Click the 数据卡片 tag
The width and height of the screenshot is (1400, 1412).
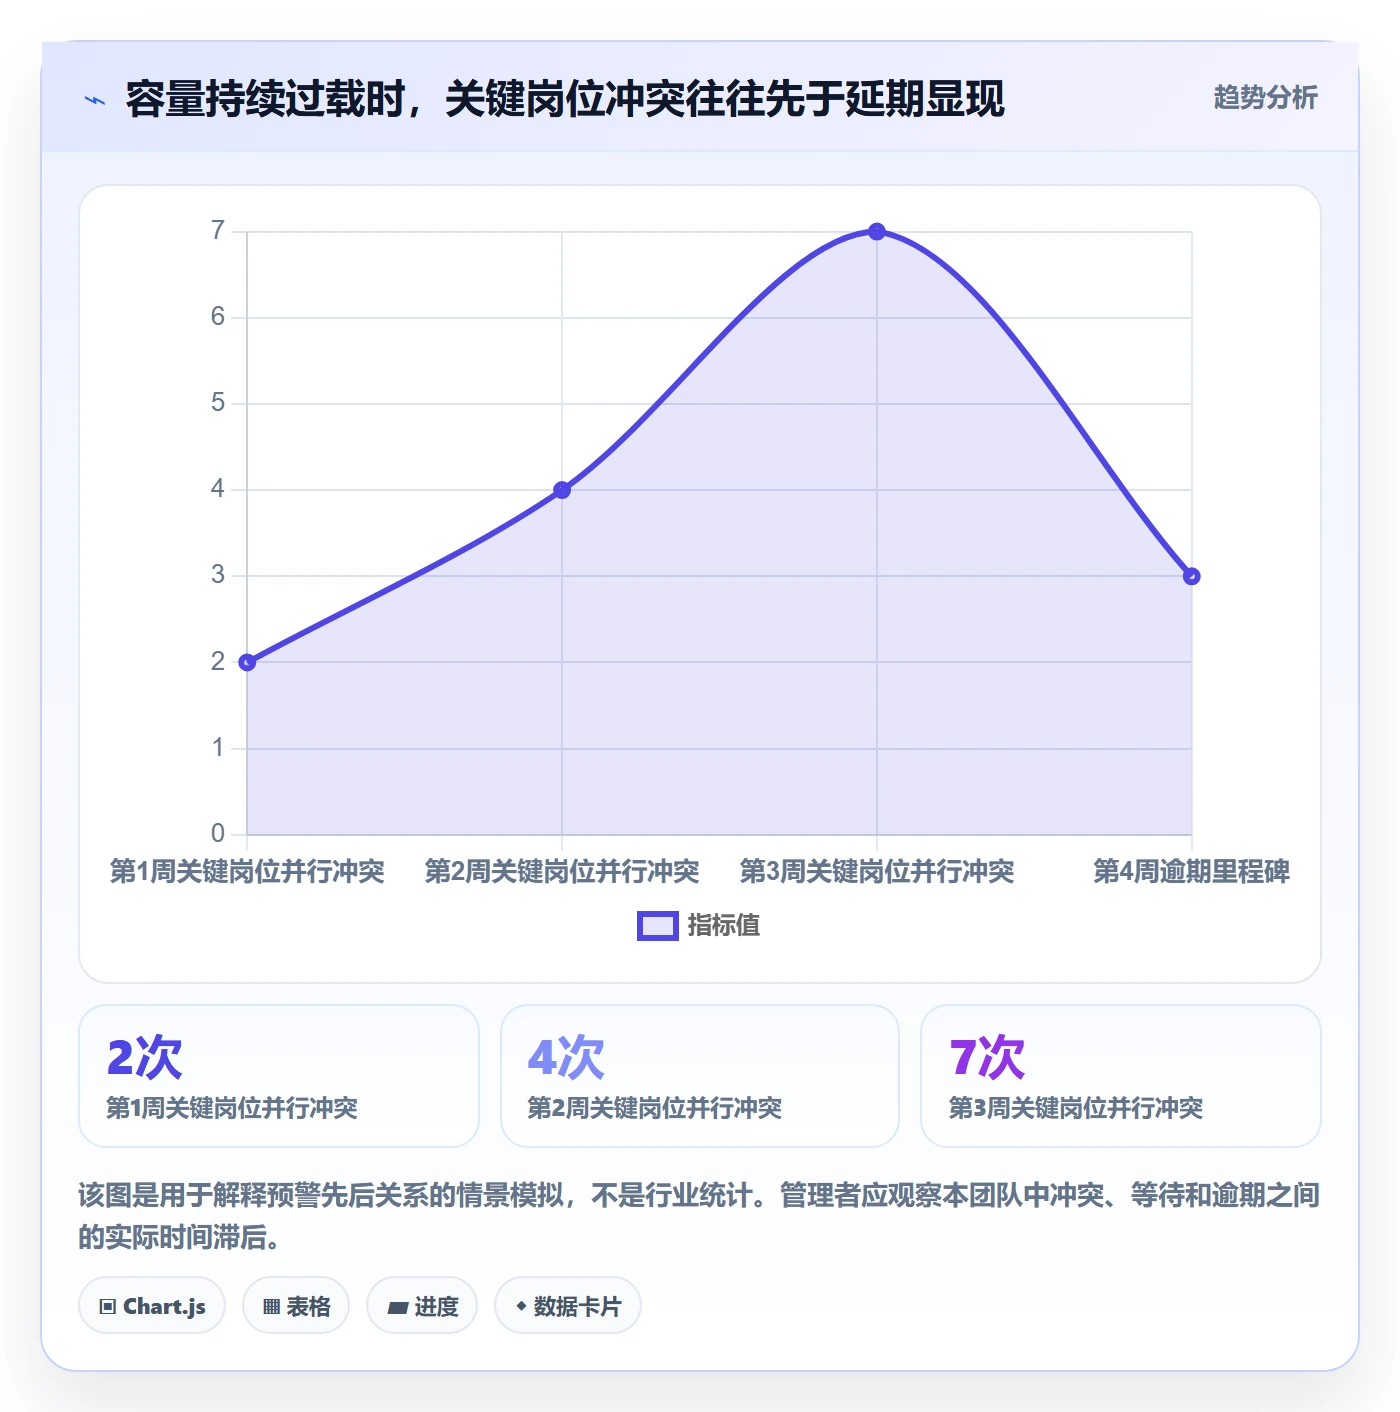pos(568,1305)
